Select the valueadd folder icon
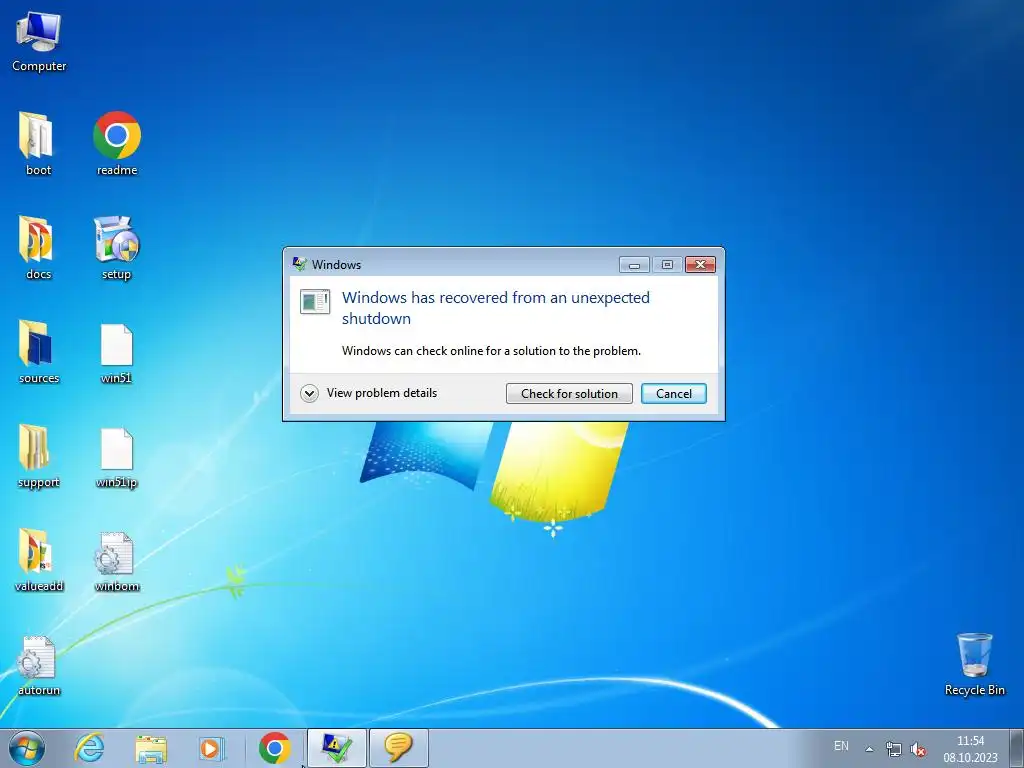Viewport: 1024px width, 768px height. point(38,560)
